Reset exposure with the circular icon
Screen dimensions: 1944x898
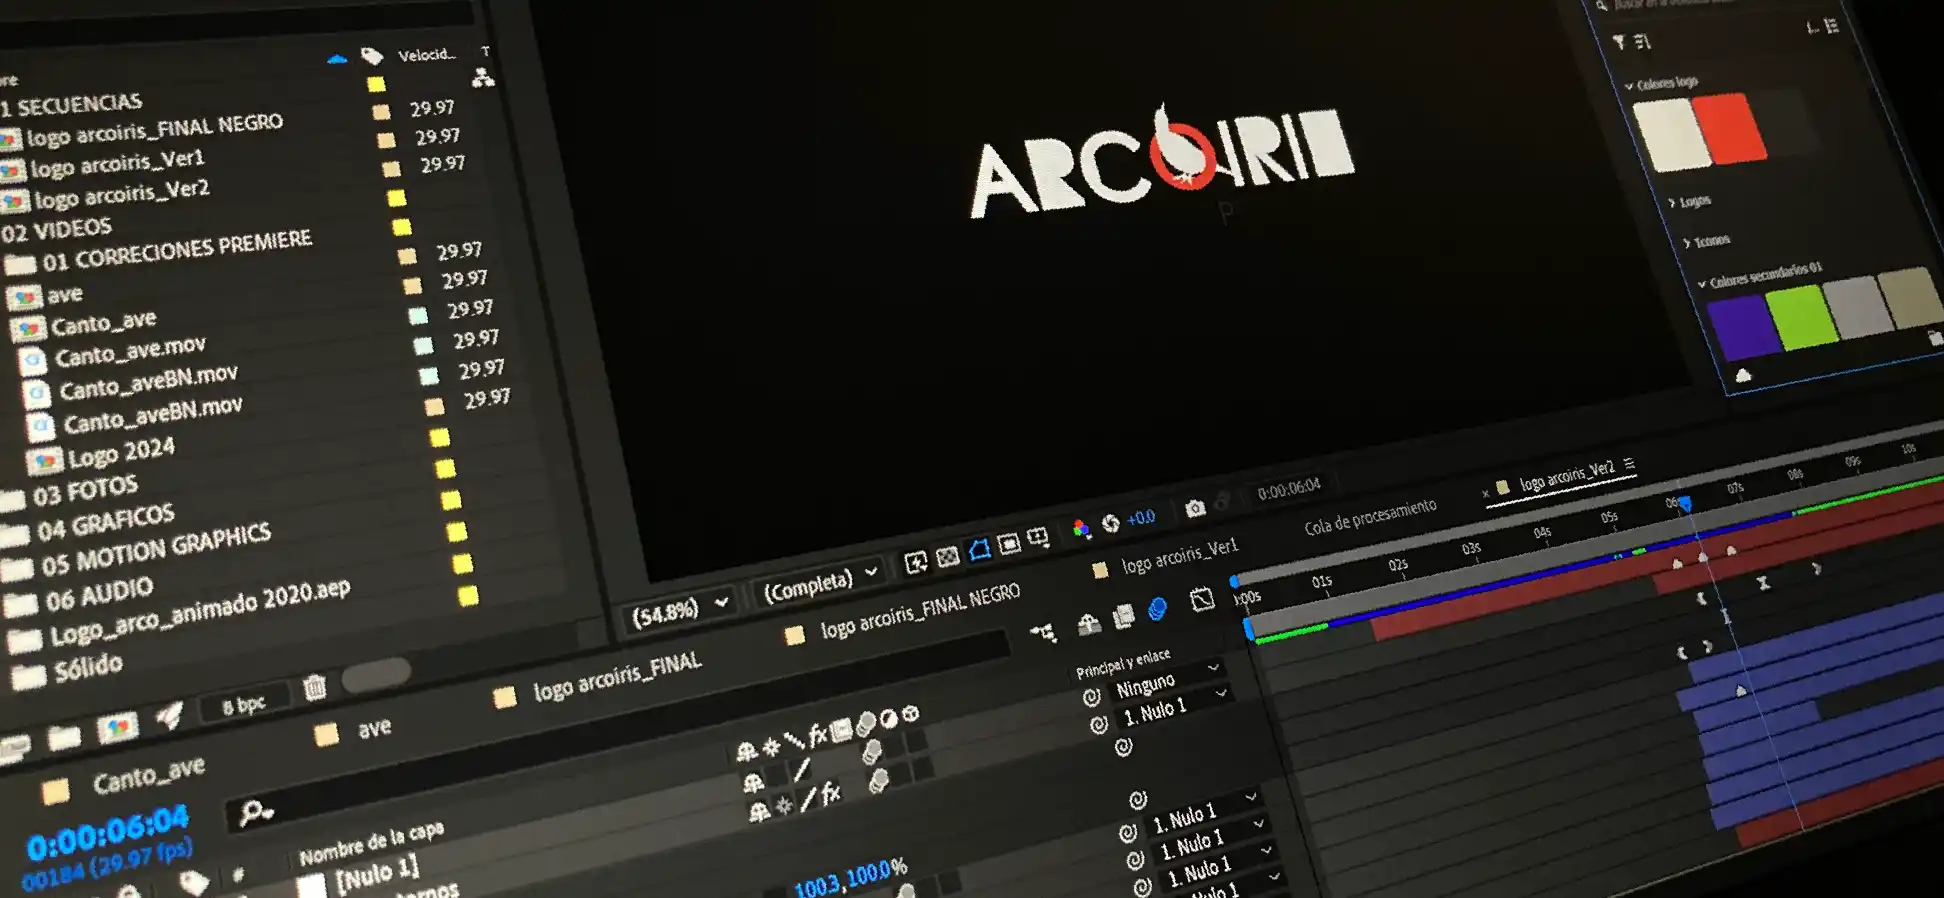(1110, 523)
